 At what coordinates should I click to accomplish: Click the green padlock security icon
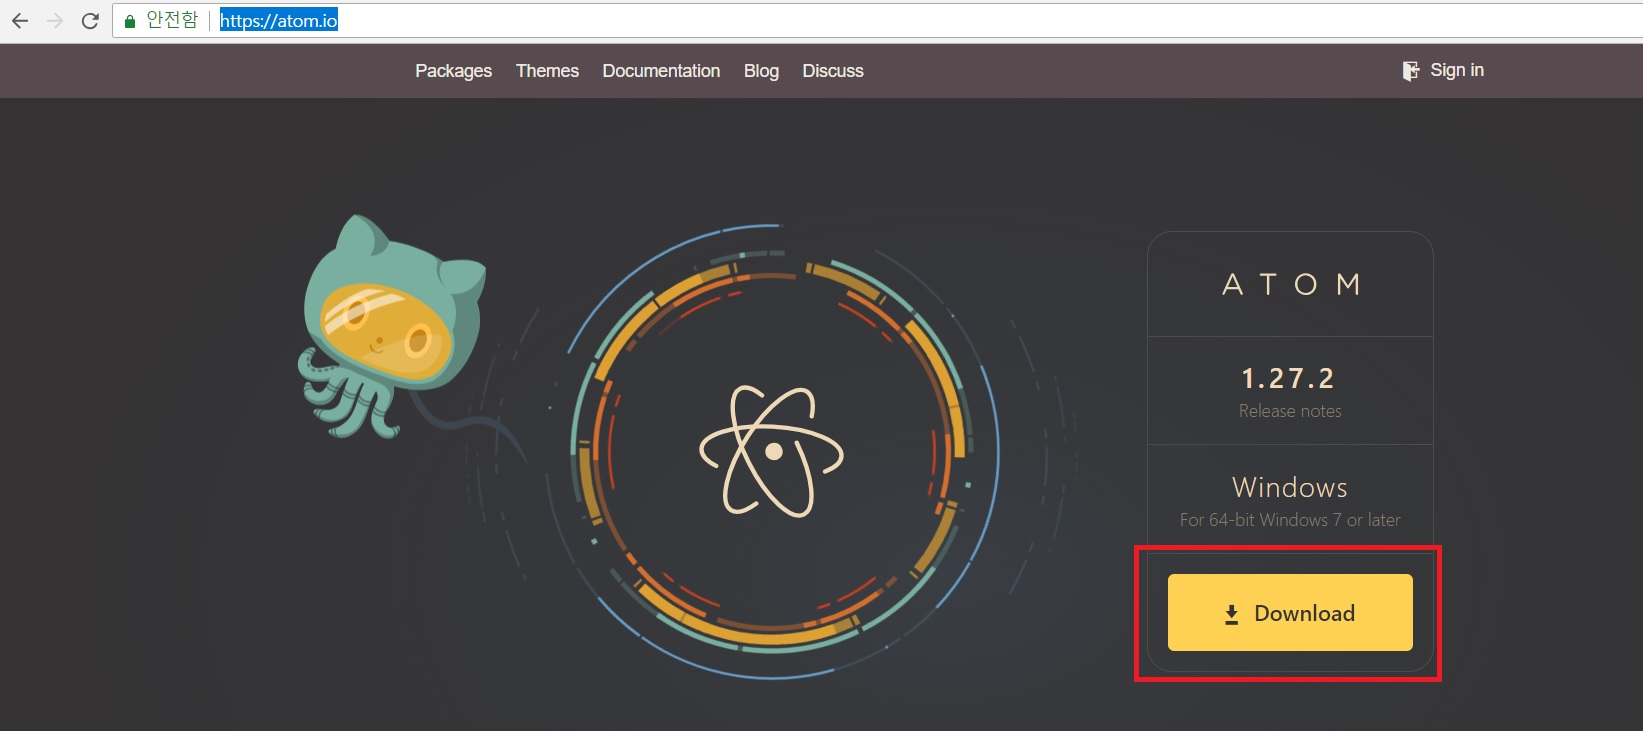130,21
